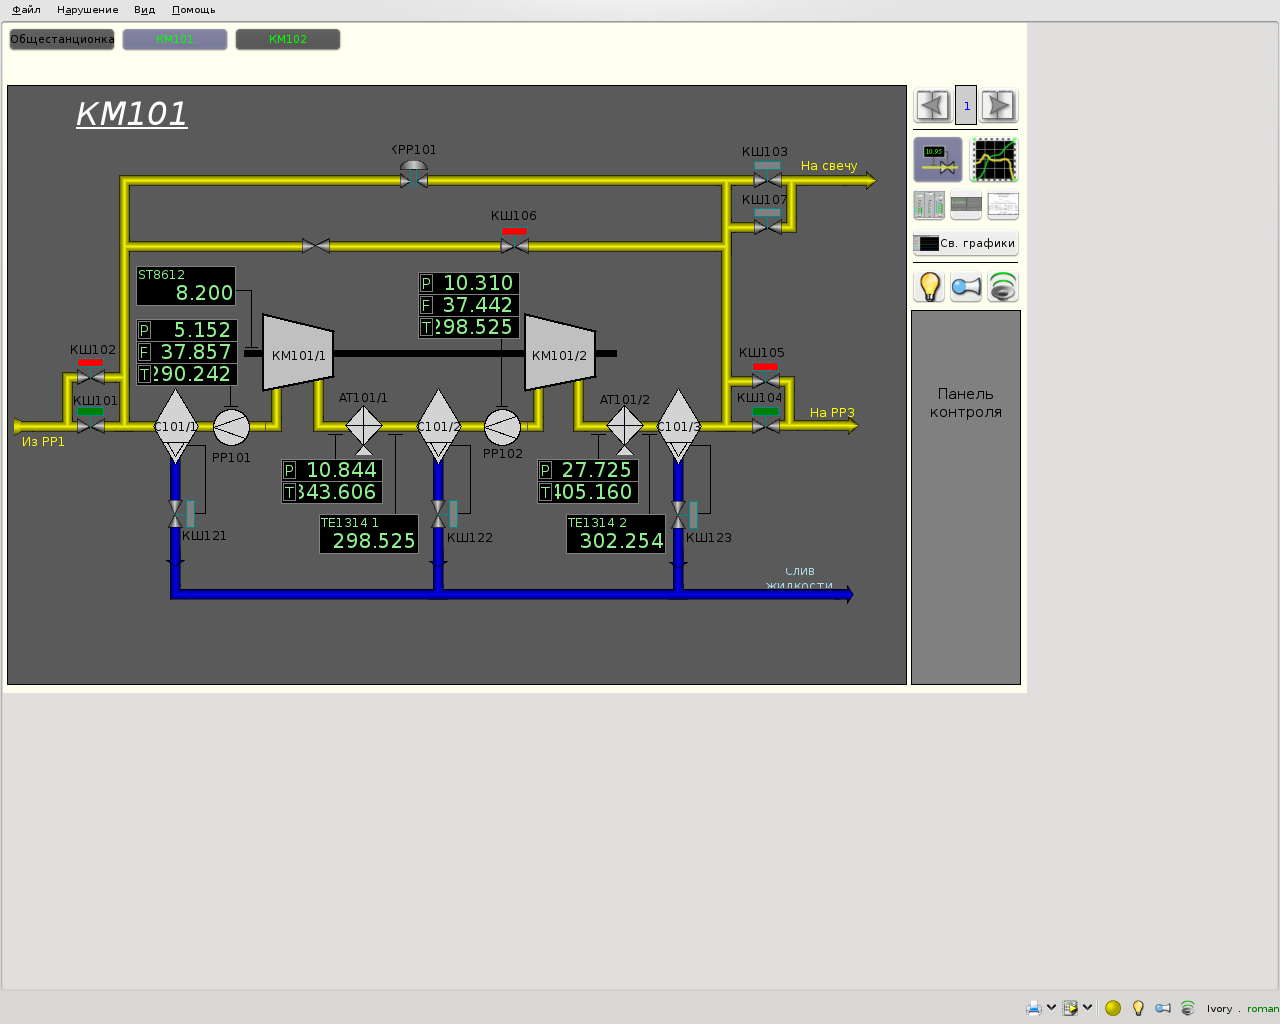1280x1024 pixels.
Task: Open the Вид menu
Action: tap(144, 10)
